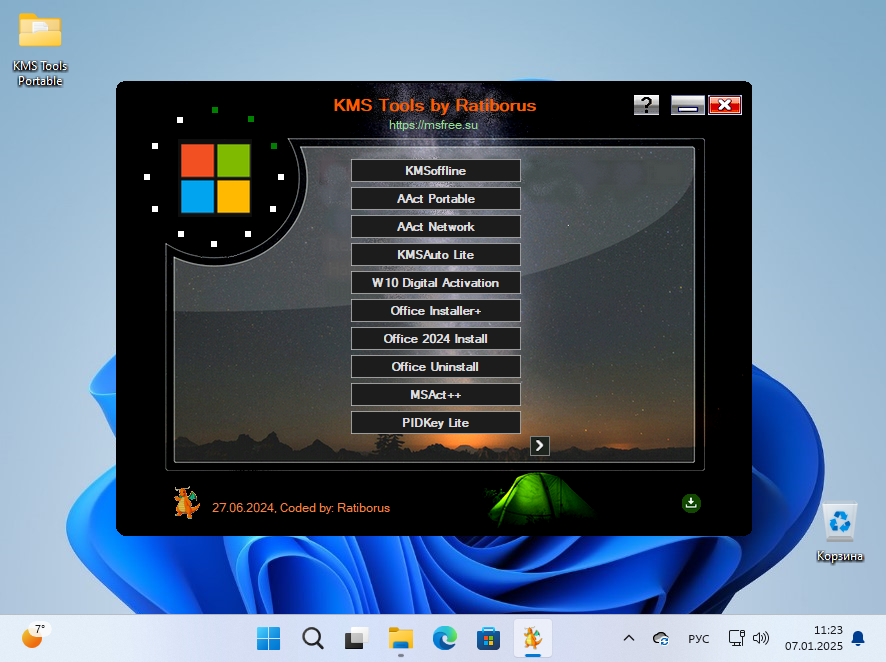
Task: Open PIDKey Lite
Action: pos(435,422)
